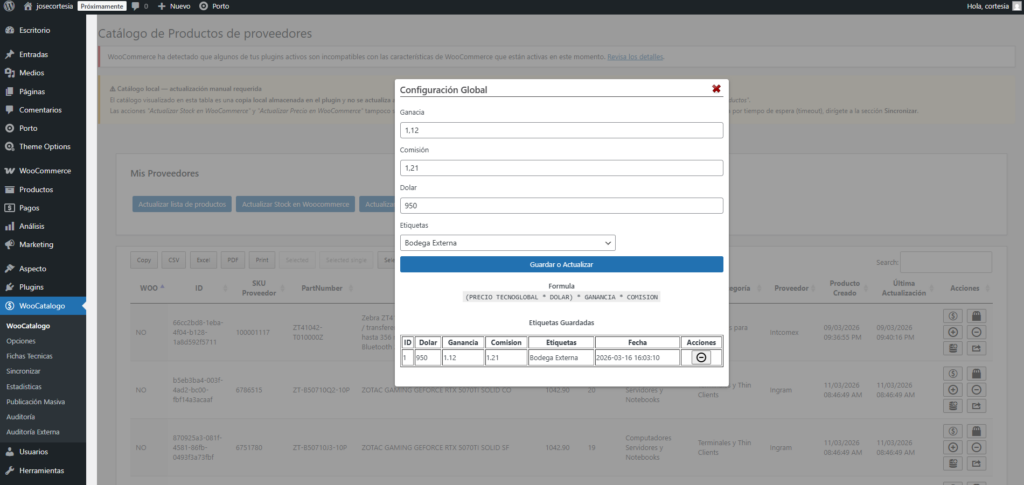The height and width of the screenshot is (485, 1024).
Task: Focus the Comisión input field
Action: (561, 168)
